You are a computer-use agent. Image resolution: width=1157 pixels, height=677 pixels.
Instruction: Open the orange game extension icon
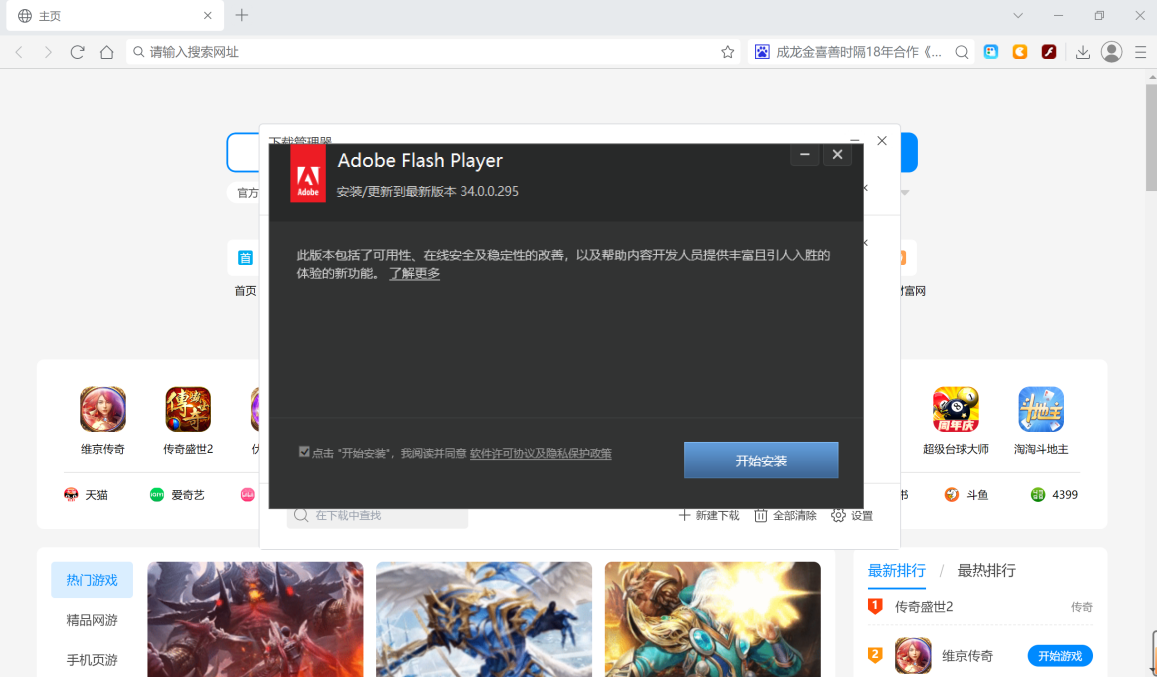(1020, 52)
